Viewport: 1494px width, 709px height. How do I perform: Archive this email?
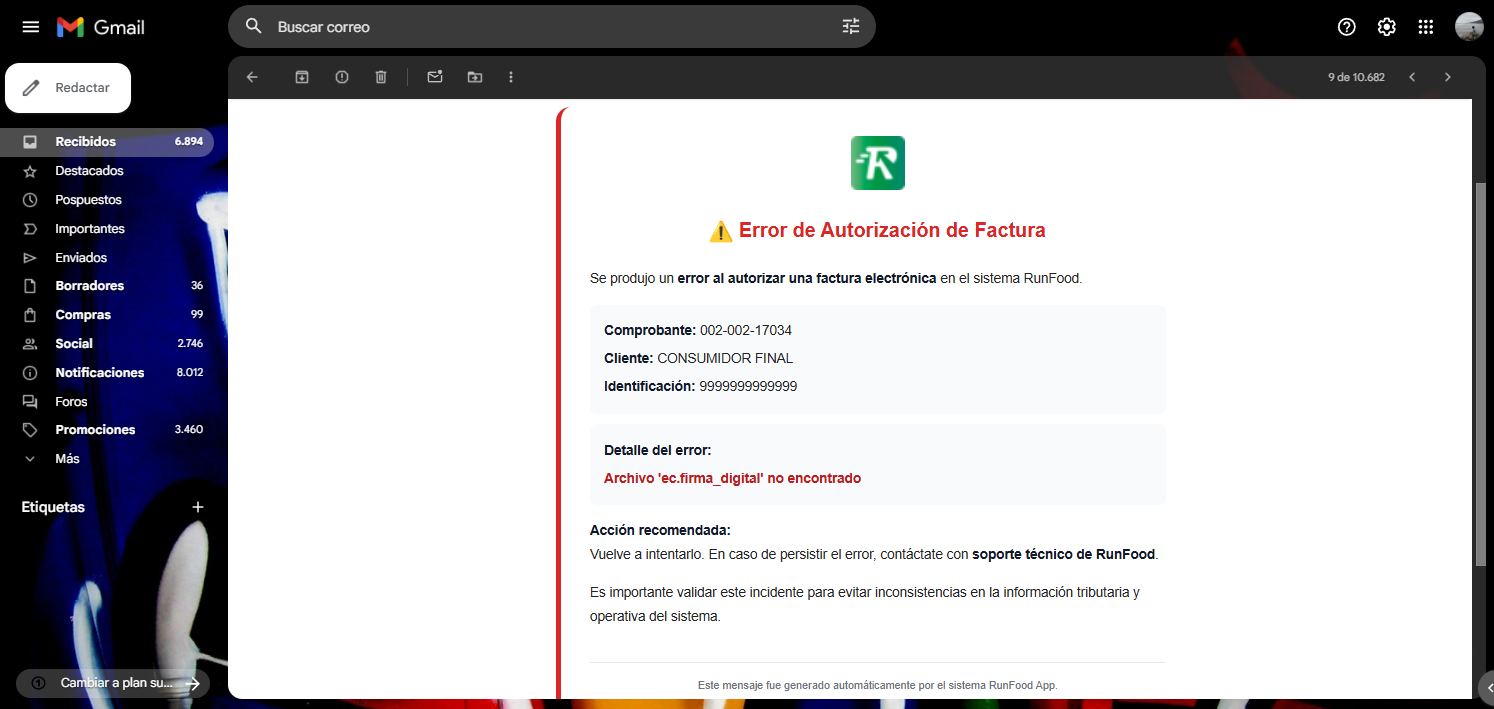tap(302, 77)
